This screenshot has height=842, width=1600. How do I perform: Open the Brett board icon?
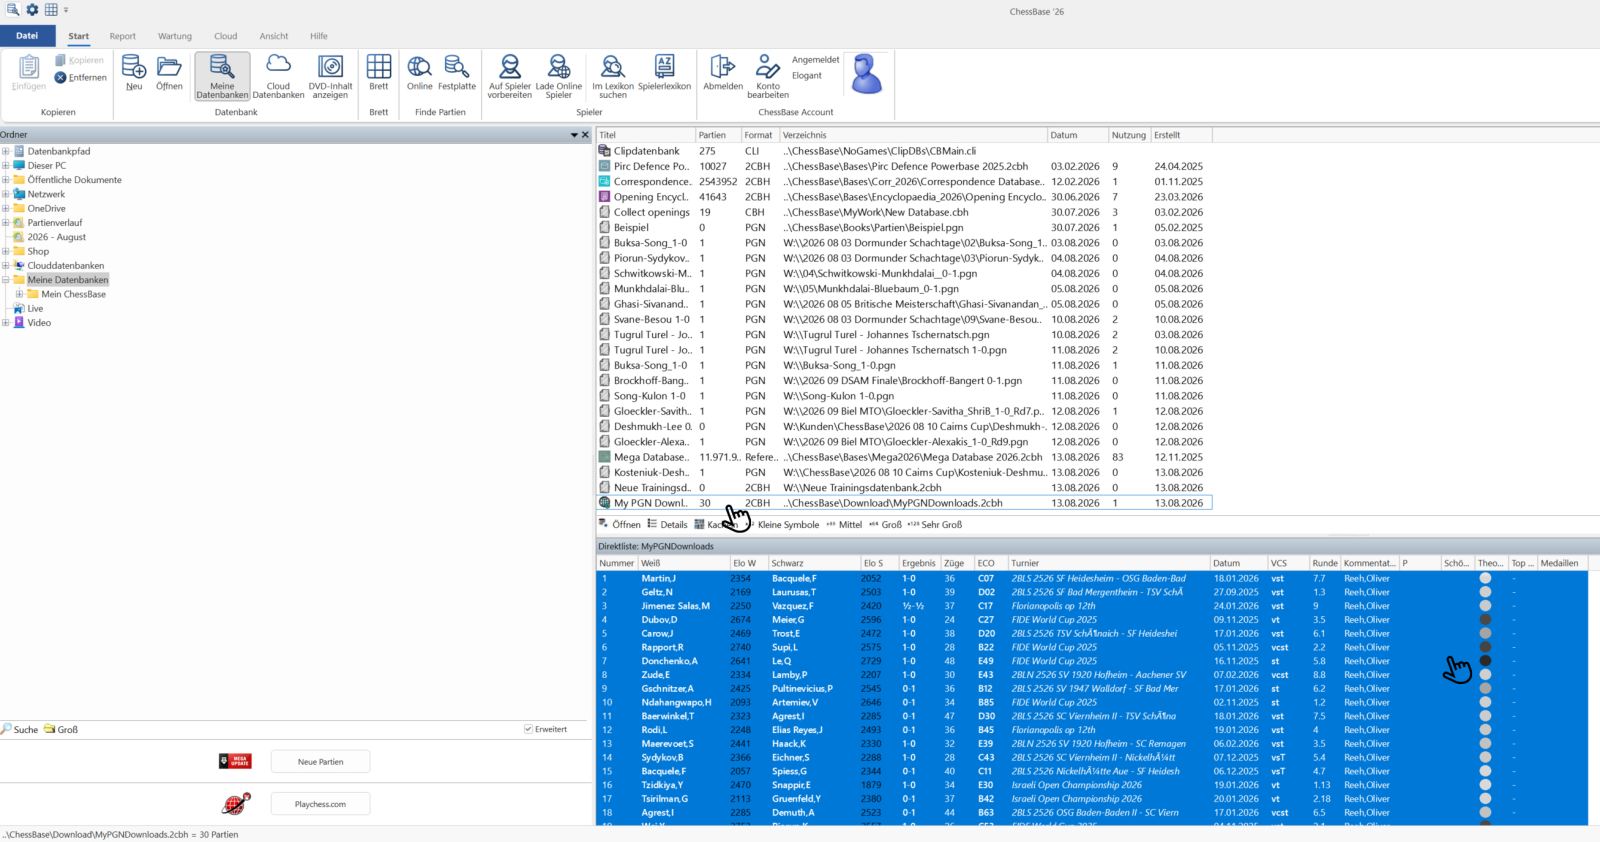(x=379, y=72)
